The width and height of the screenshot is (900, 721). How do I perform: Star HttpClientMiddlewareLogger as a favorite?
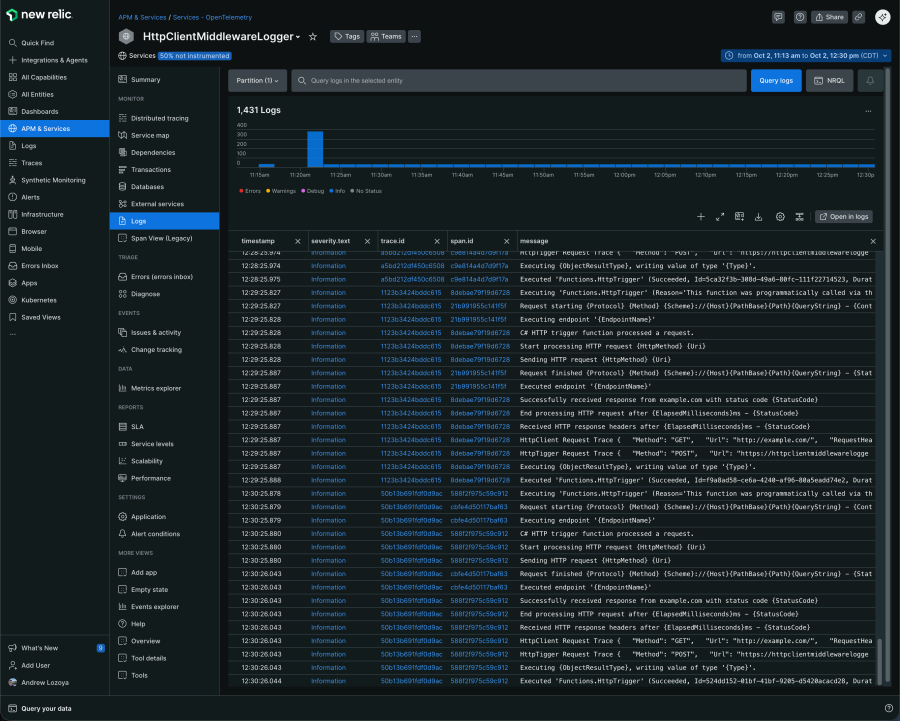click(312, 35)
